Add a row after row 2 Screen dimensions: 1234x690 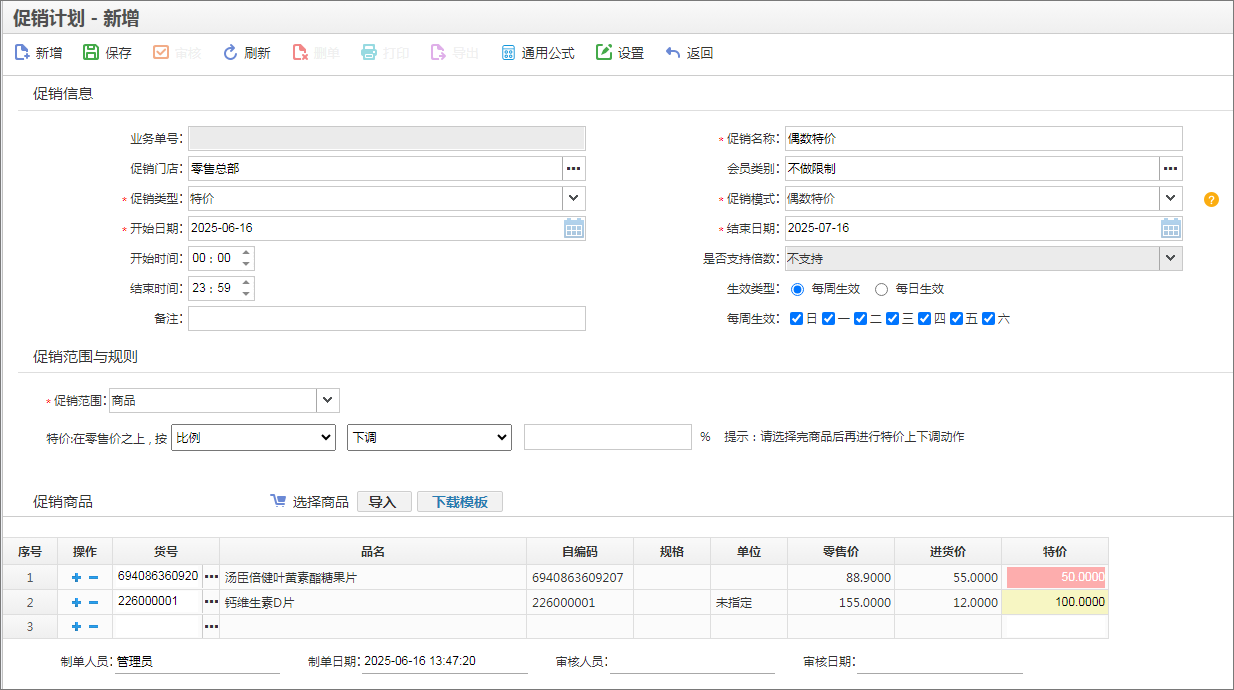point(77,603)
